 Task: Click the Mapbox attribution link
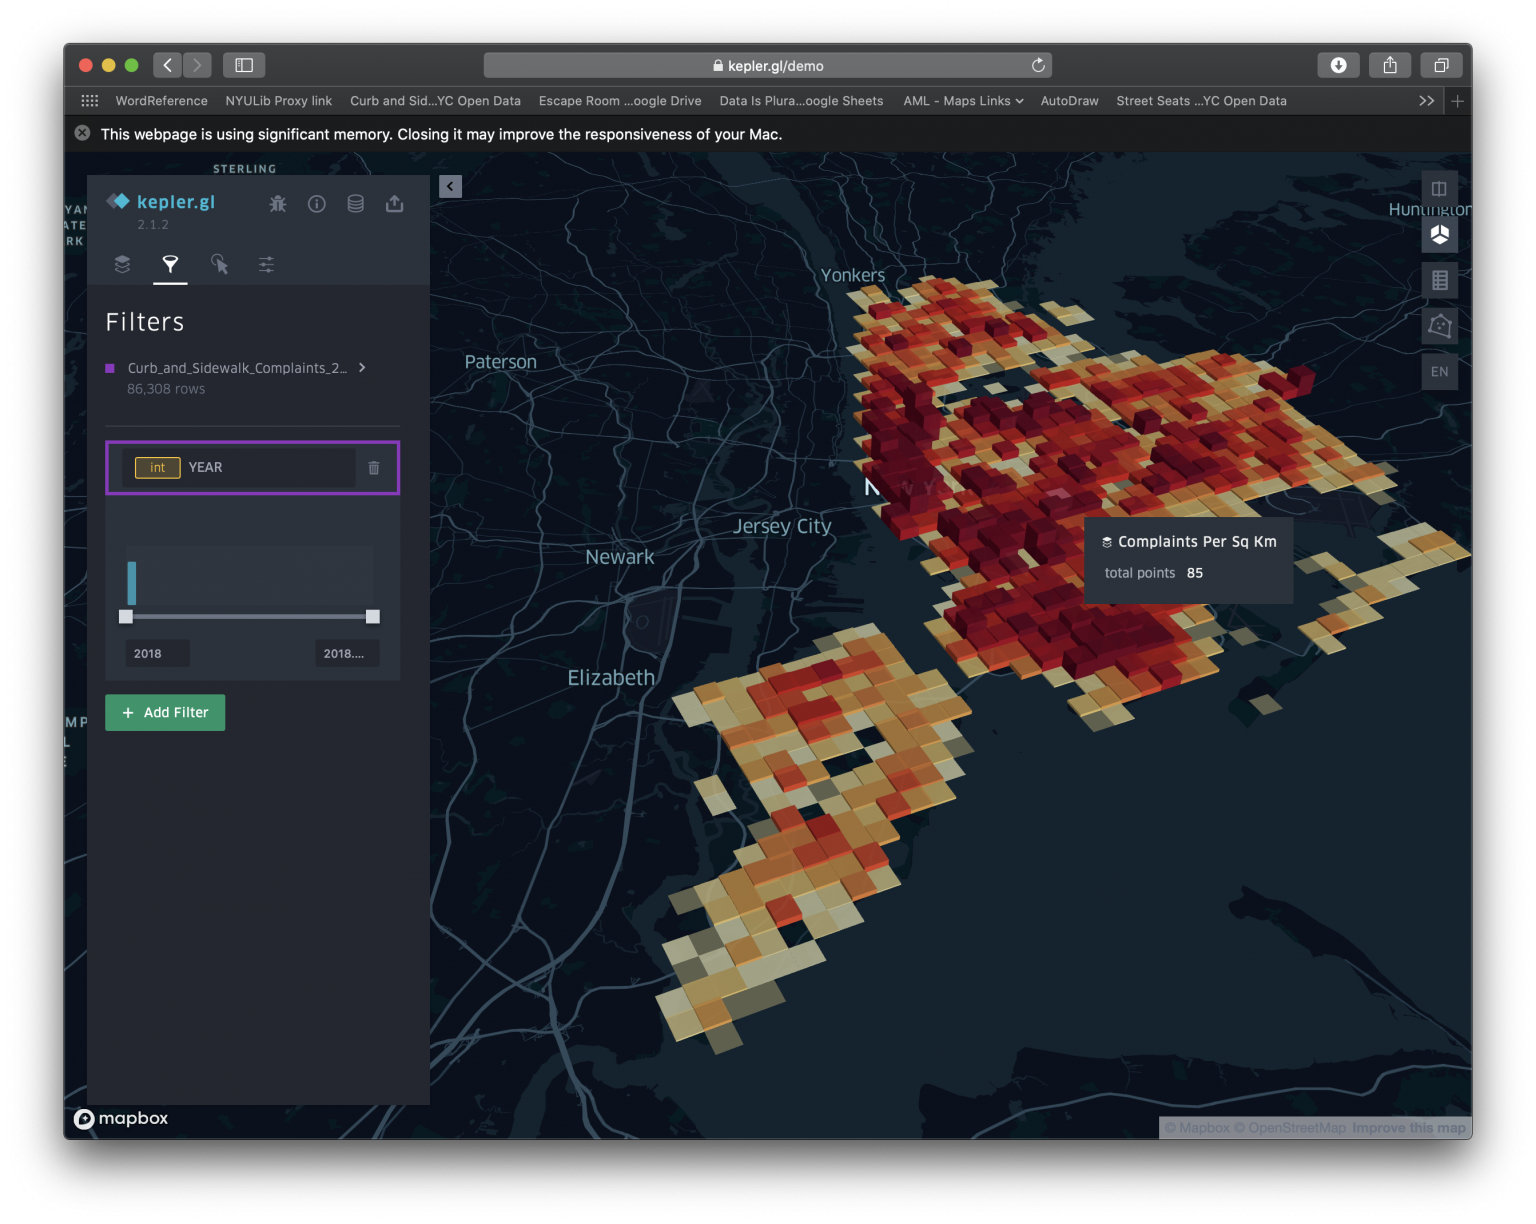(x=121, y=1118)
